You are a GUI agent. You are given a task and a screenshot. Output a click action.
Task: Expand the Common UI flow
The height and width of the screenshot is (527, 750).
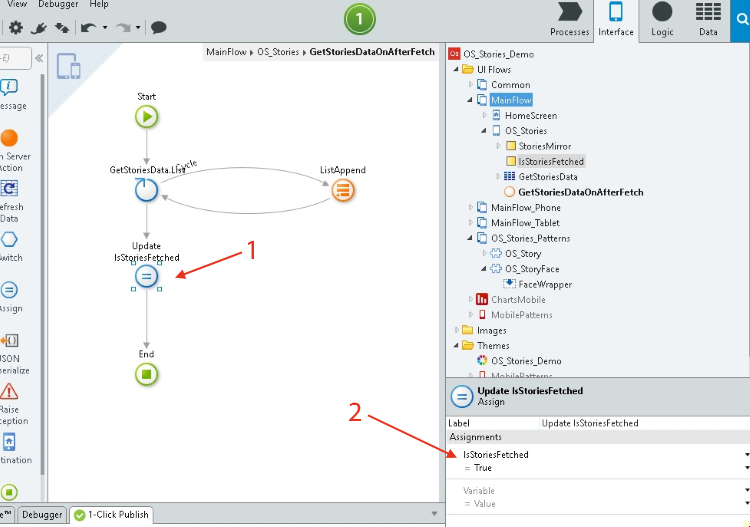[471, 85]
